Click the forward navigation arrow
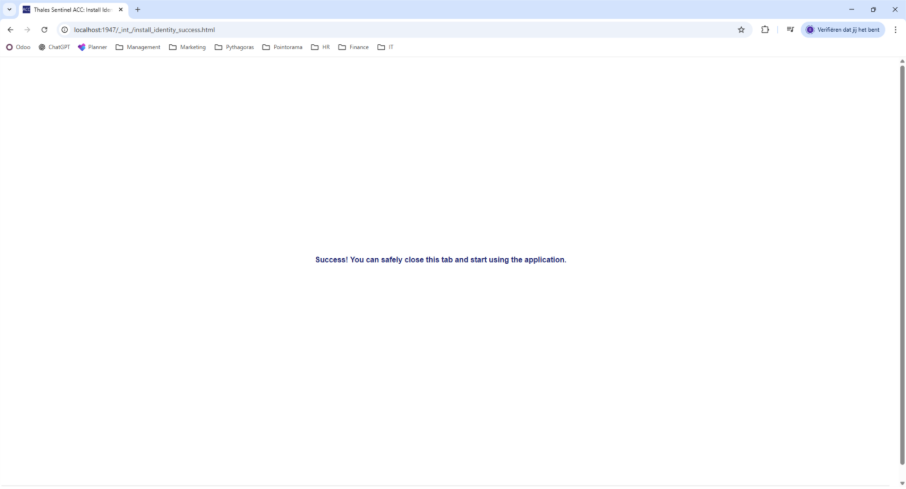Viewport: 906px width, 489px height. point(27,29)
